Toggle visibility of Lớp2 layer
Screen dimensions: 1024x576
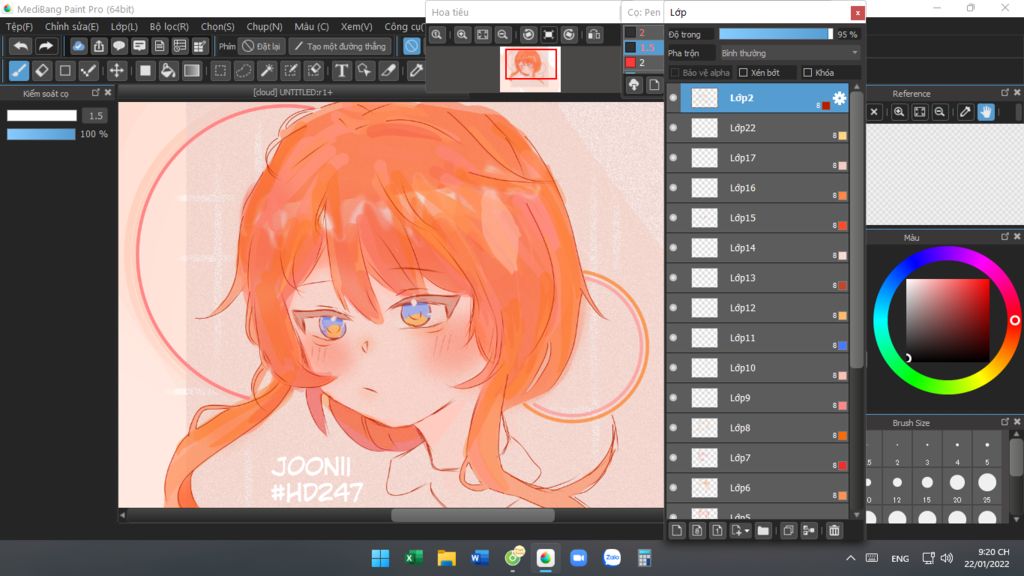pos(673,98)
